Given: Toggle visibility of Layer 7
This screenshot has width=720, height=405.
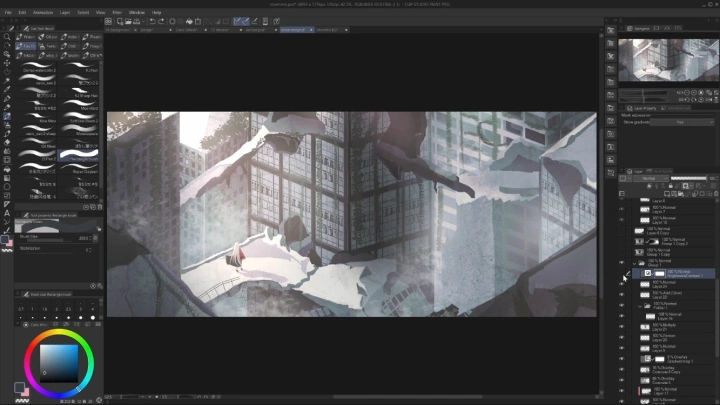Looking at the screenshot, I should (x=621, y=210).
